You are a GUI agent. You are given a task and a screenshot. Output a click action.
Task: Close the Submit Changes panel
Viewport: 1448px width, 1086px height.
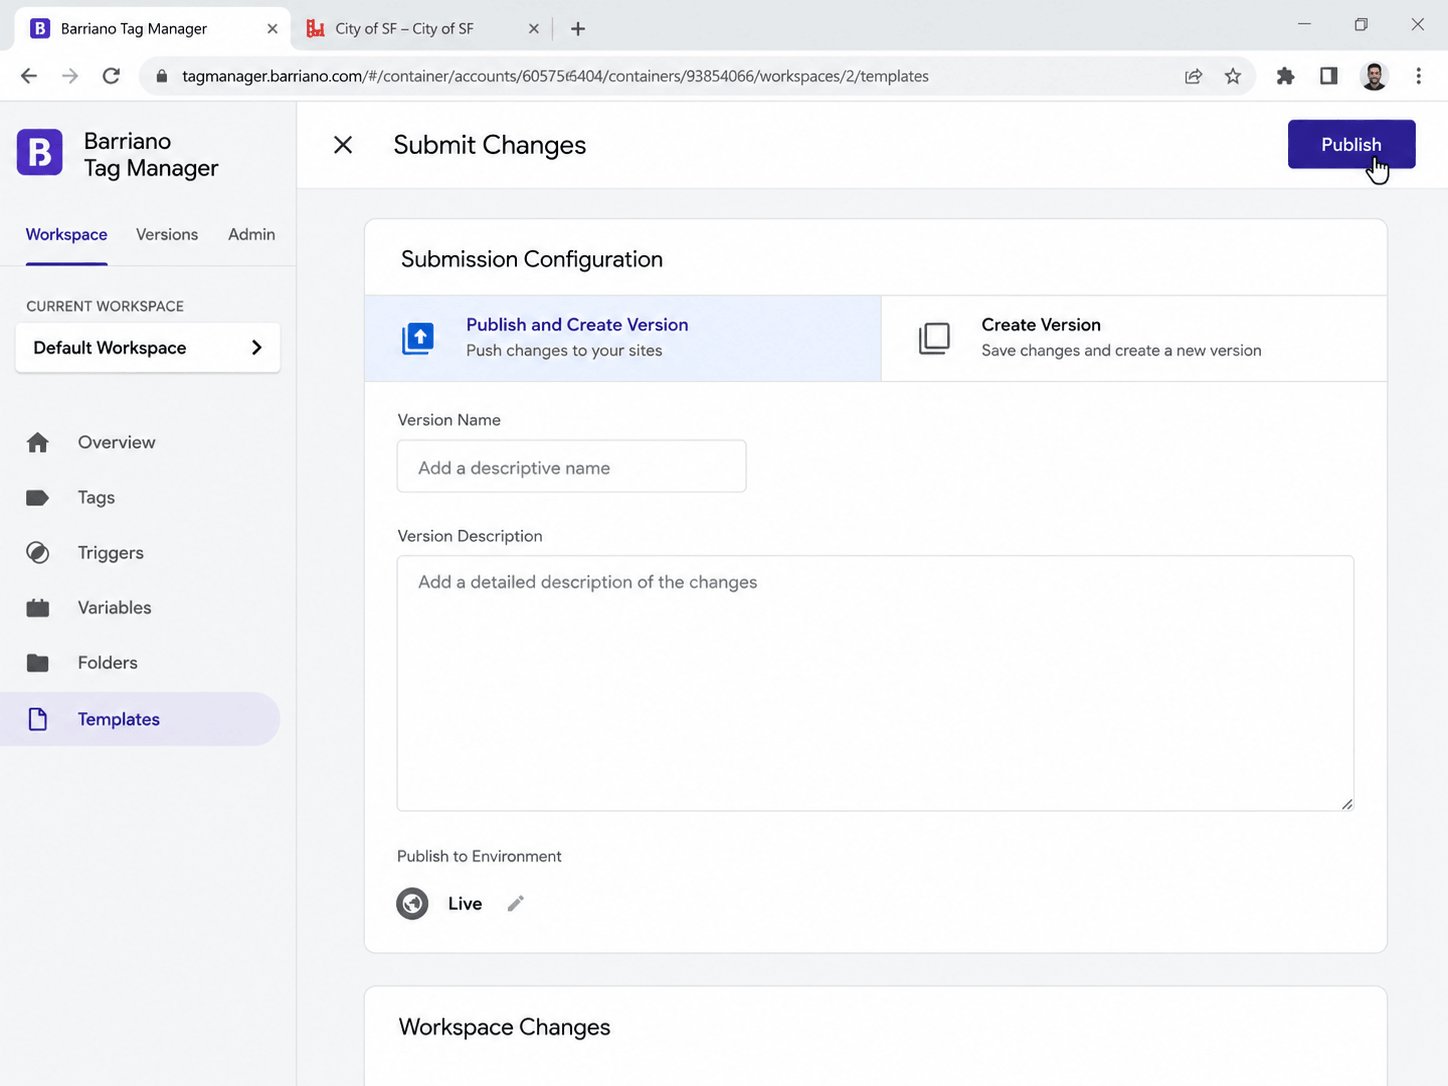pyautogui.click(x=343, y=145)
